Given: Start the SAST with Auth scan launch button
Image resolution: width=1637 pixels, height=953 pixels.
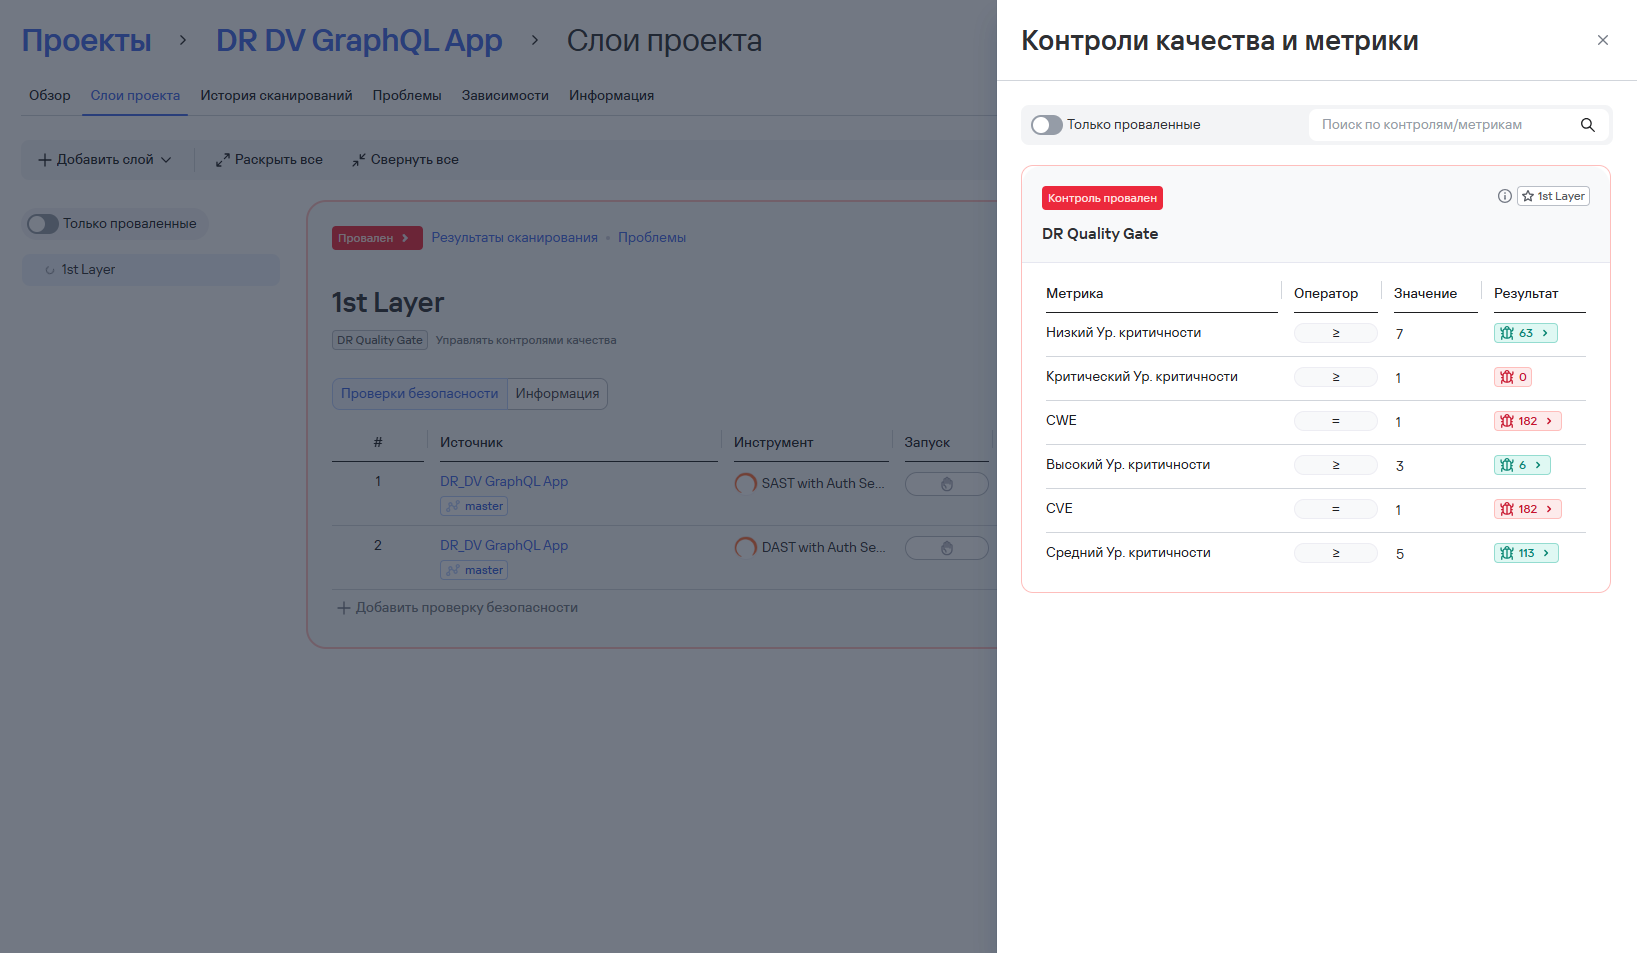Looking at the screenshot, I should pos(946,484).
